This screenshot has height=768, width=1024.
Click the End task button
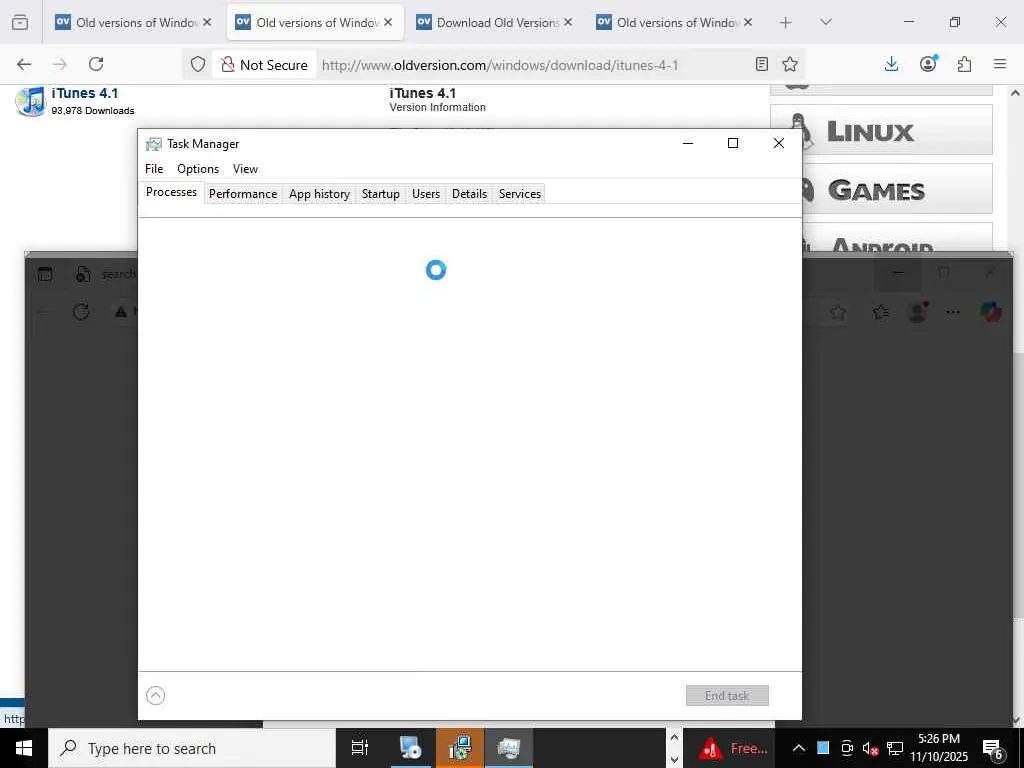click(x=727, y=696)
